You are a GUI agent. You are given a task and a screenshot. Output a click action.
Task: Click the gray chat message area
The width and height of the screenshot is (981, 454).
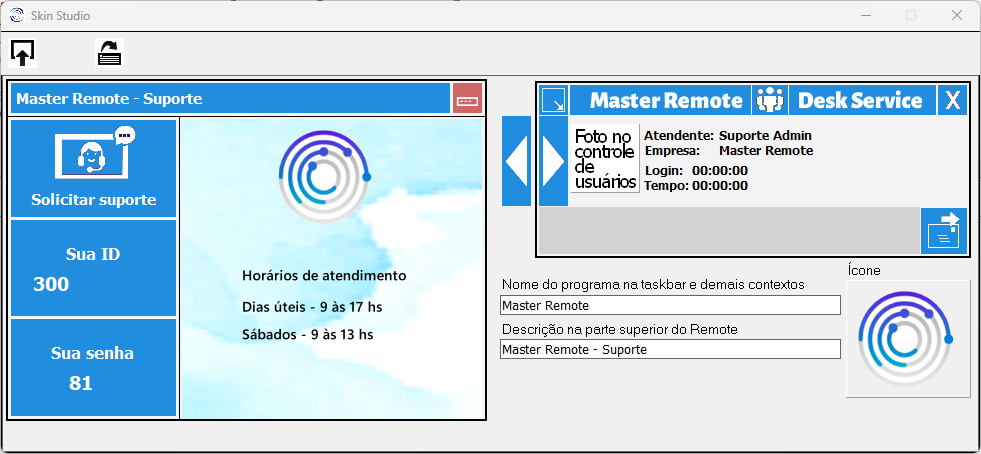(x=728, y=231)
